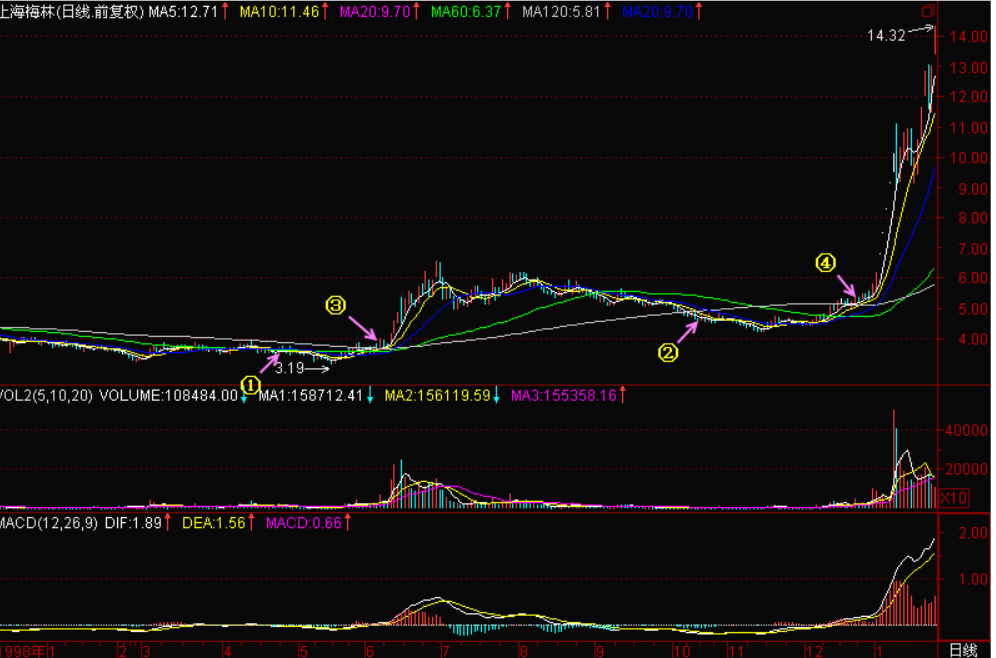The width and height of the screenshot is (996, 658).
Task: Open the 日线 period selector at bottom right
Action: (x=963, y=650)
